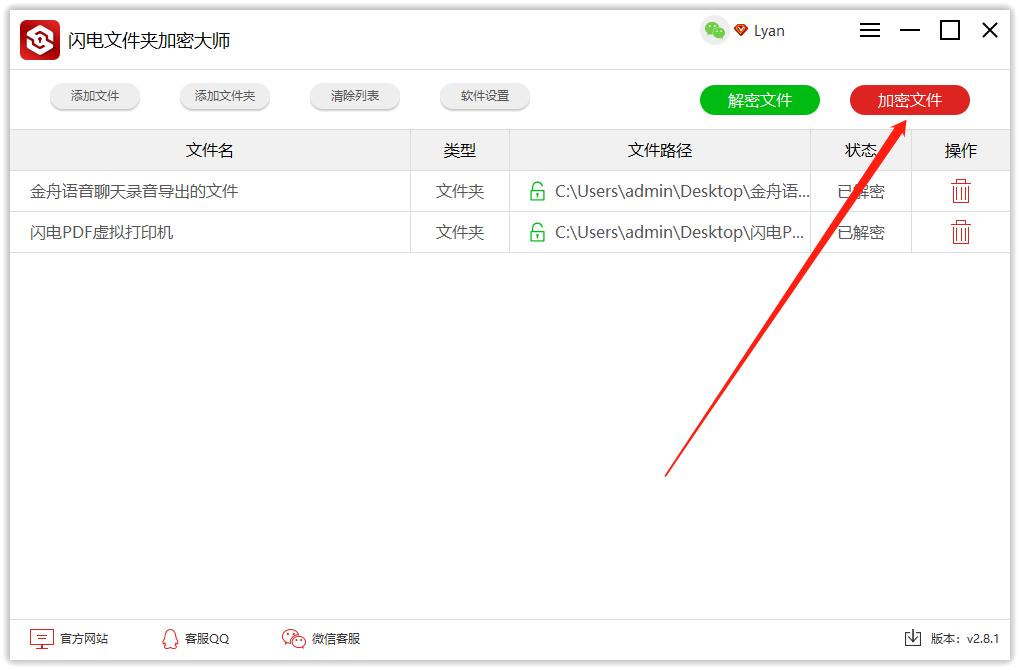Click the 文件名 column header
The height and width of the screenshot is (670, 1020).
(209, 150)
